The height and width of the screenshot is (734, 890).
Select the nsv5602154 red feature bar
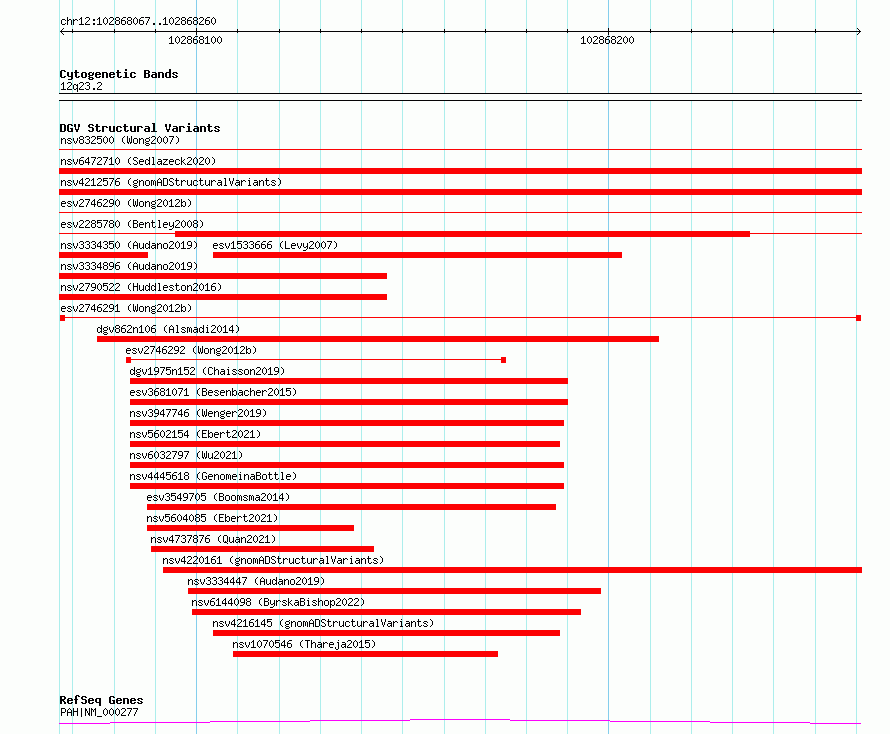(345, 444)
